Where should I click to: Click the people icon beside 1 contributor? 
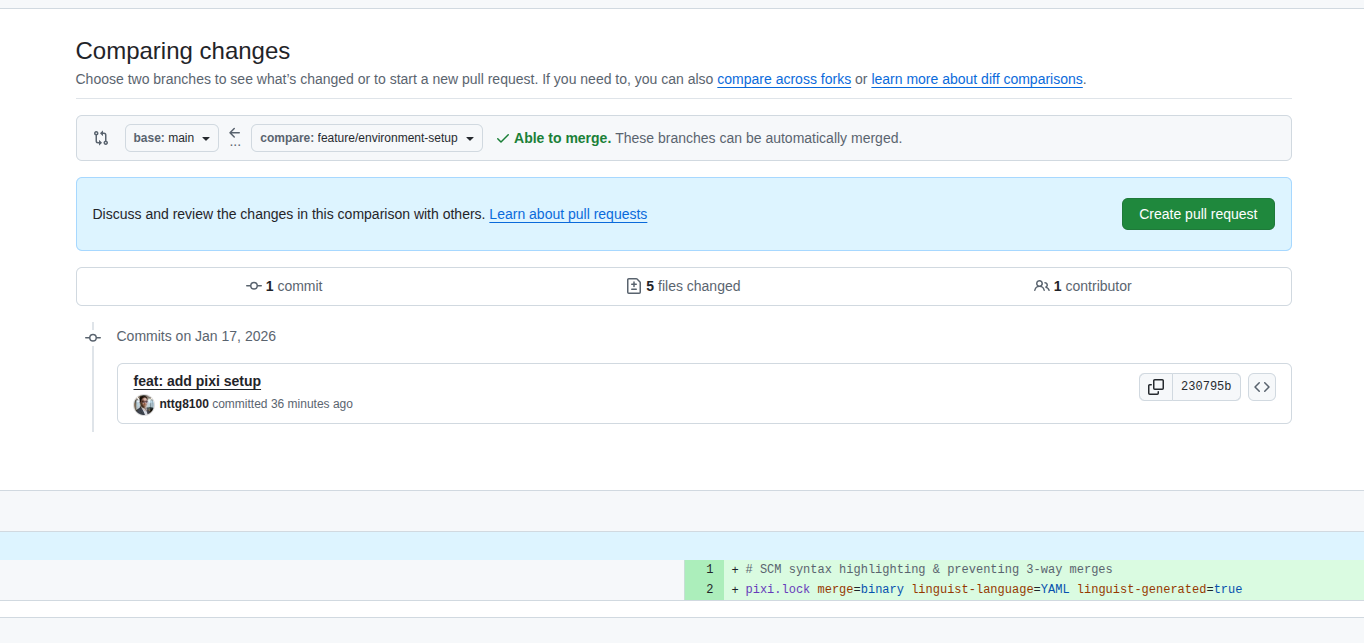click(x=1041, y=286)
